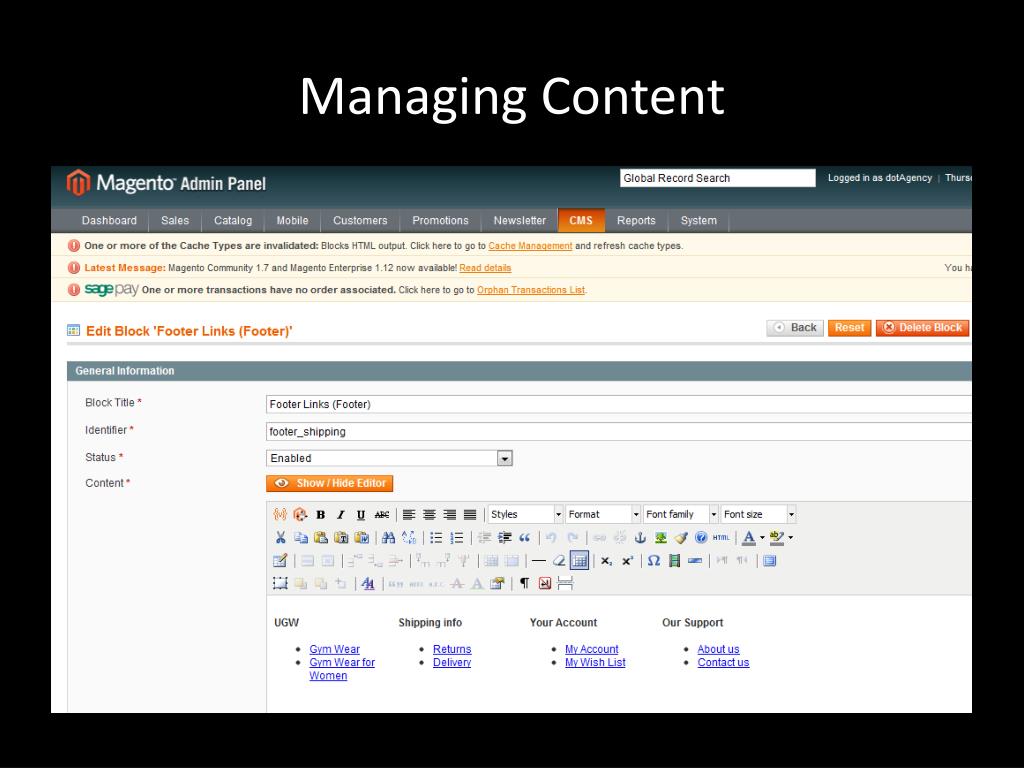
Task: Click the Reset button
Action: 850,328
